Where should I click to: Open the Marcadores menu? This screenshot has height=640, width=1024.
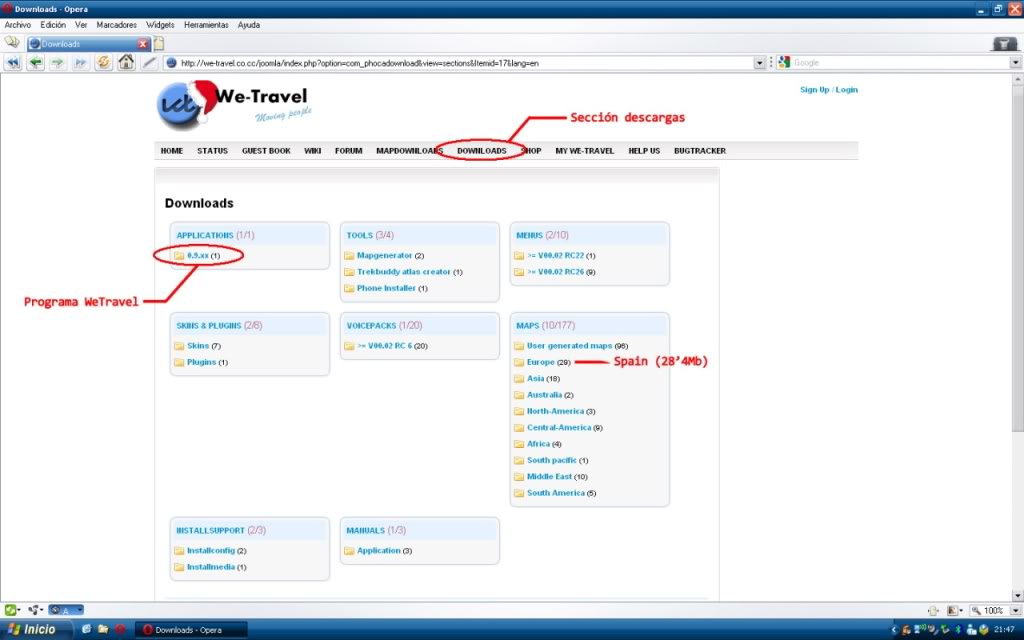(x=116, y=25)
